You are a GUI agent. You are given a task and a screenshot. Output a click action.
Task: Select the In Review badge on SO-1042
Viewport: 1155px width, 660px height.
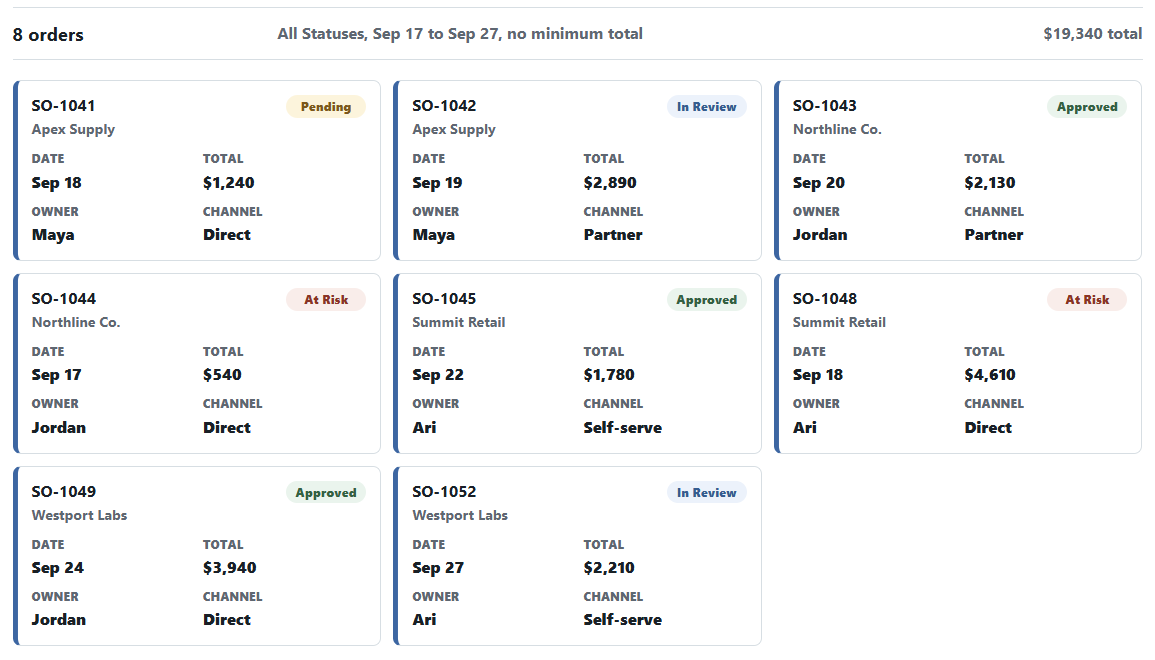(706, 107)
